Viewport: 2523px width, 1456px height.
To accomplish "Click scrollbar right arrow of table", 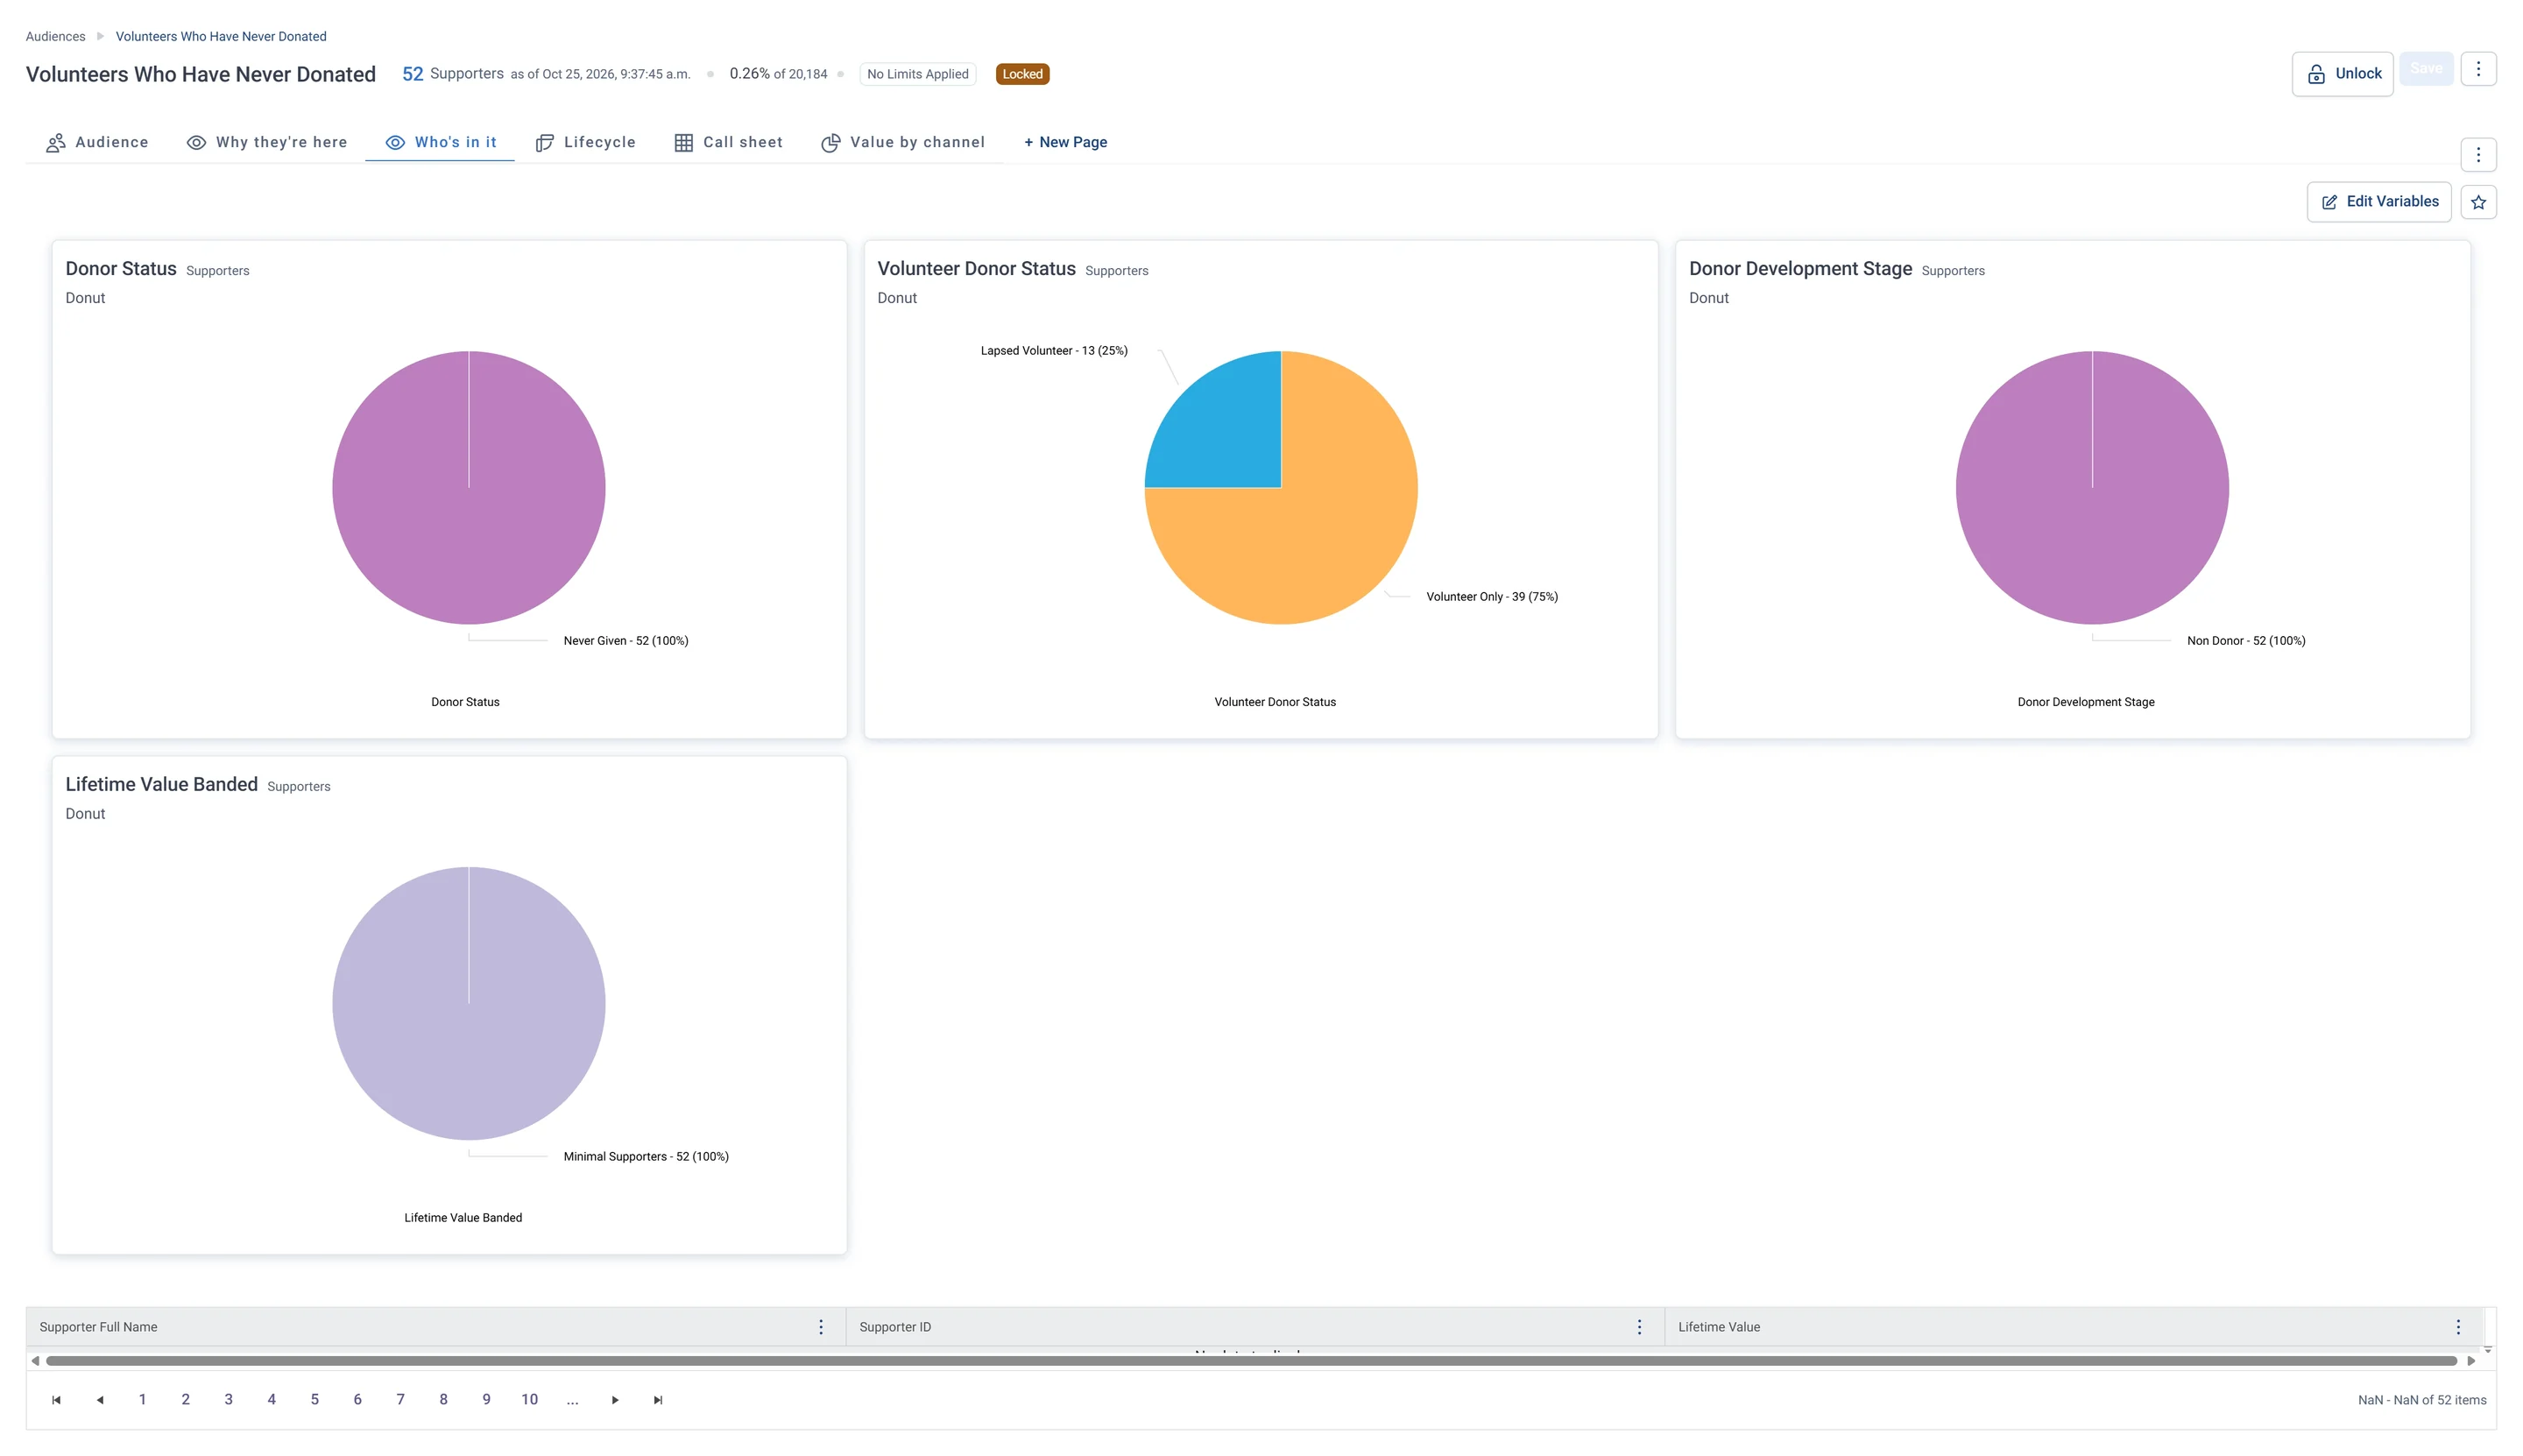I will [2471, 1361].
